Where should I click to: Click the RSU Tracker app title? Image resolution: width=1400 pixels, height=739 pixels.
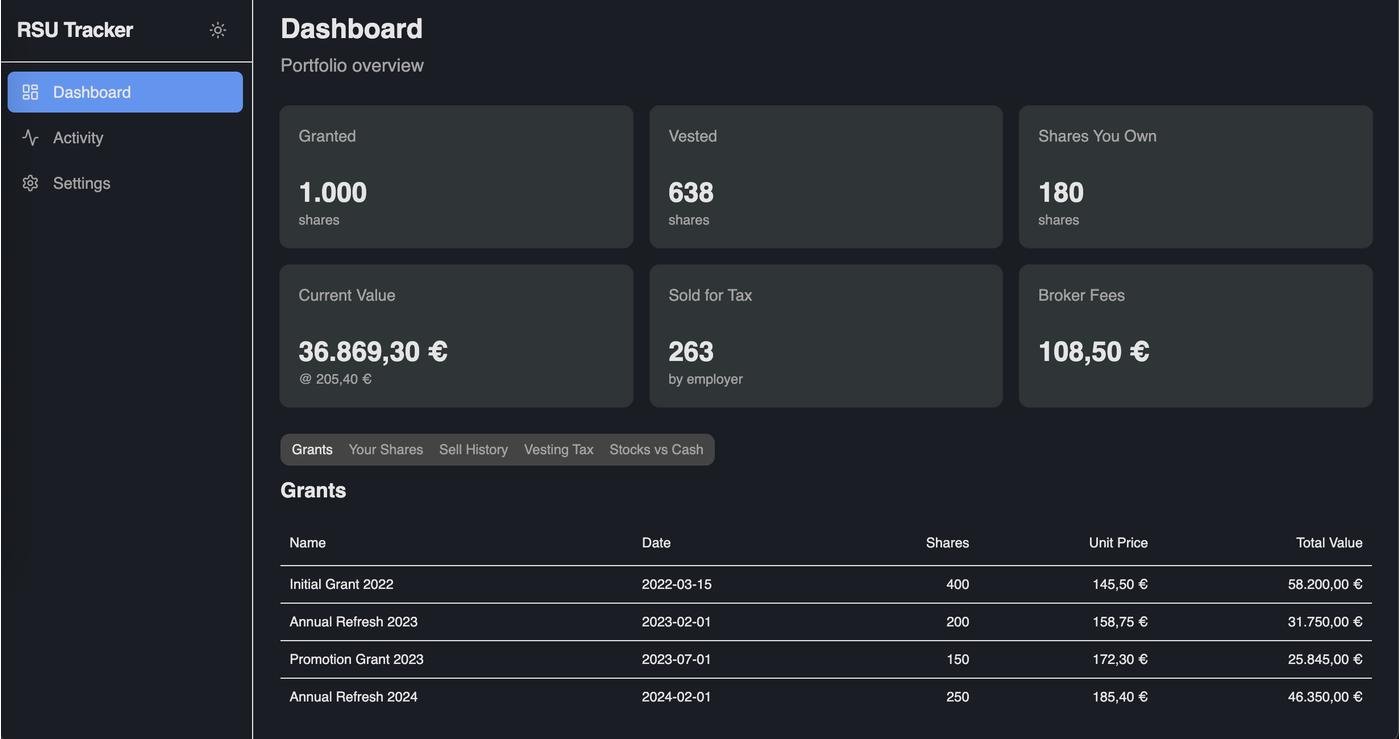[x=75, y=30]
